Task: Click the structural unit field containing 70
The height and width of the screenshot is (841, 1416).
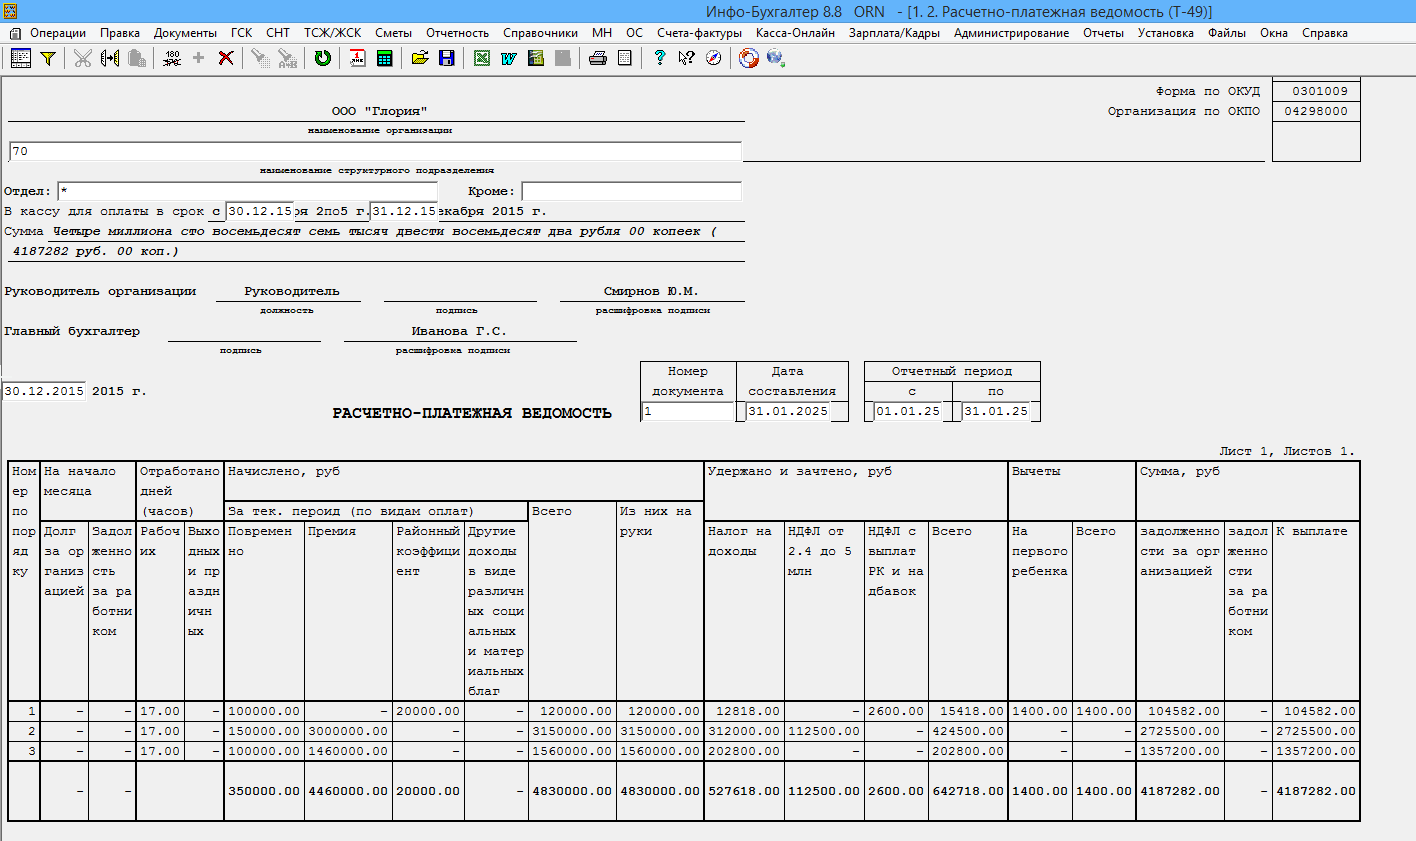Action: [x=375, y=151]
